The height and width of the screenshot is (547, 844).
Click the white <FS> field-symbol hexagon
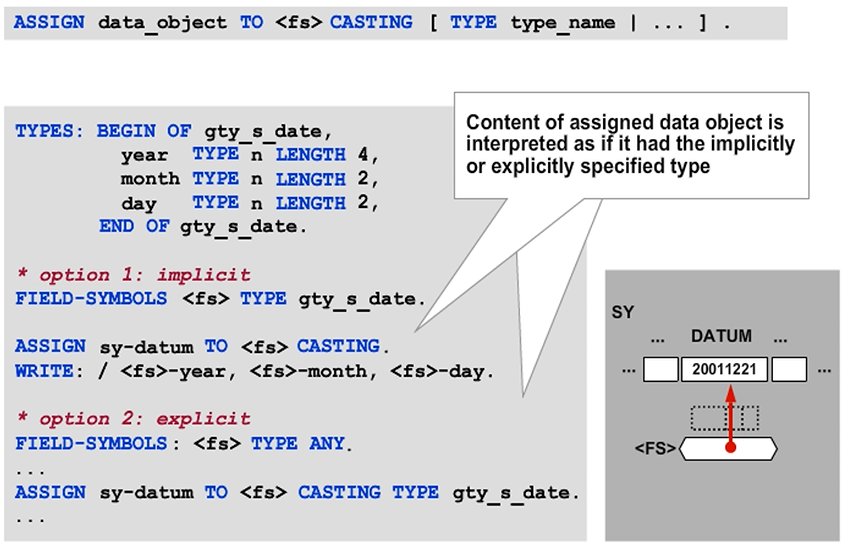click(730, 449)
